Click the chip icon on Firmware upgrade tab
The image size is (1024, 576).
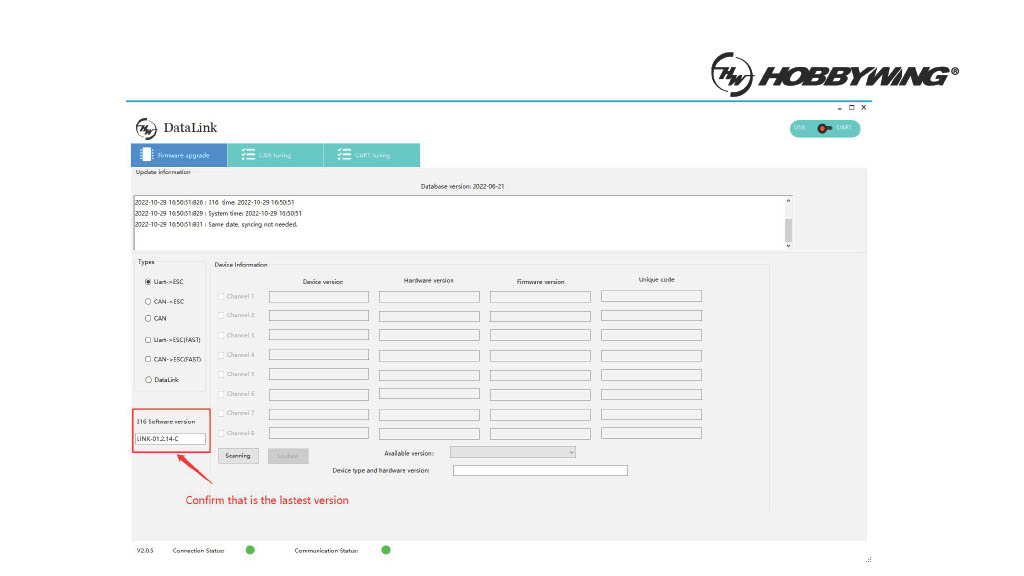pos(146,155)
